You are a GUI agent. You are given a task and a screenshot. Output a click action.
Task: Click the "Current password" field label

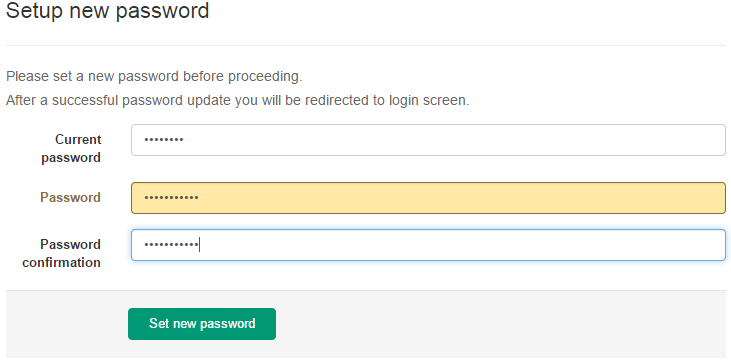coord(71,149)
